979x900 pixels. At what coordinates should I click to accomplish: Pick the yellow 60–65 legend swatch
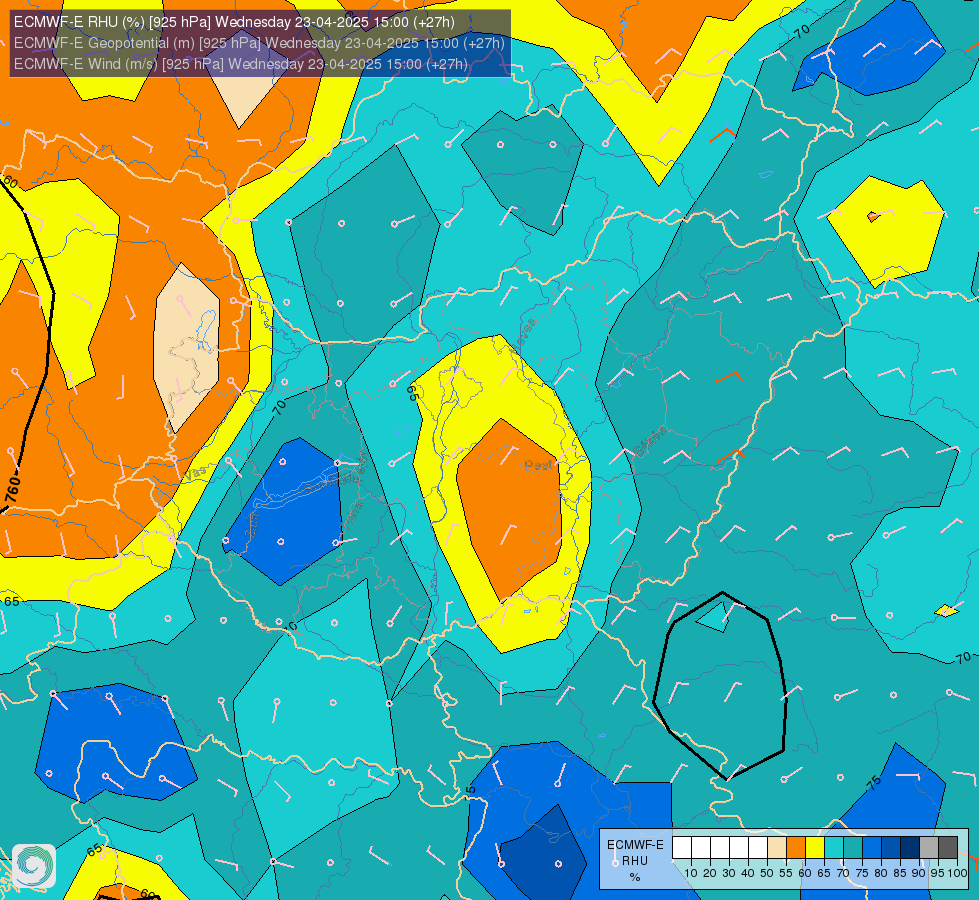pyautogui.click(x=815, y=848)
